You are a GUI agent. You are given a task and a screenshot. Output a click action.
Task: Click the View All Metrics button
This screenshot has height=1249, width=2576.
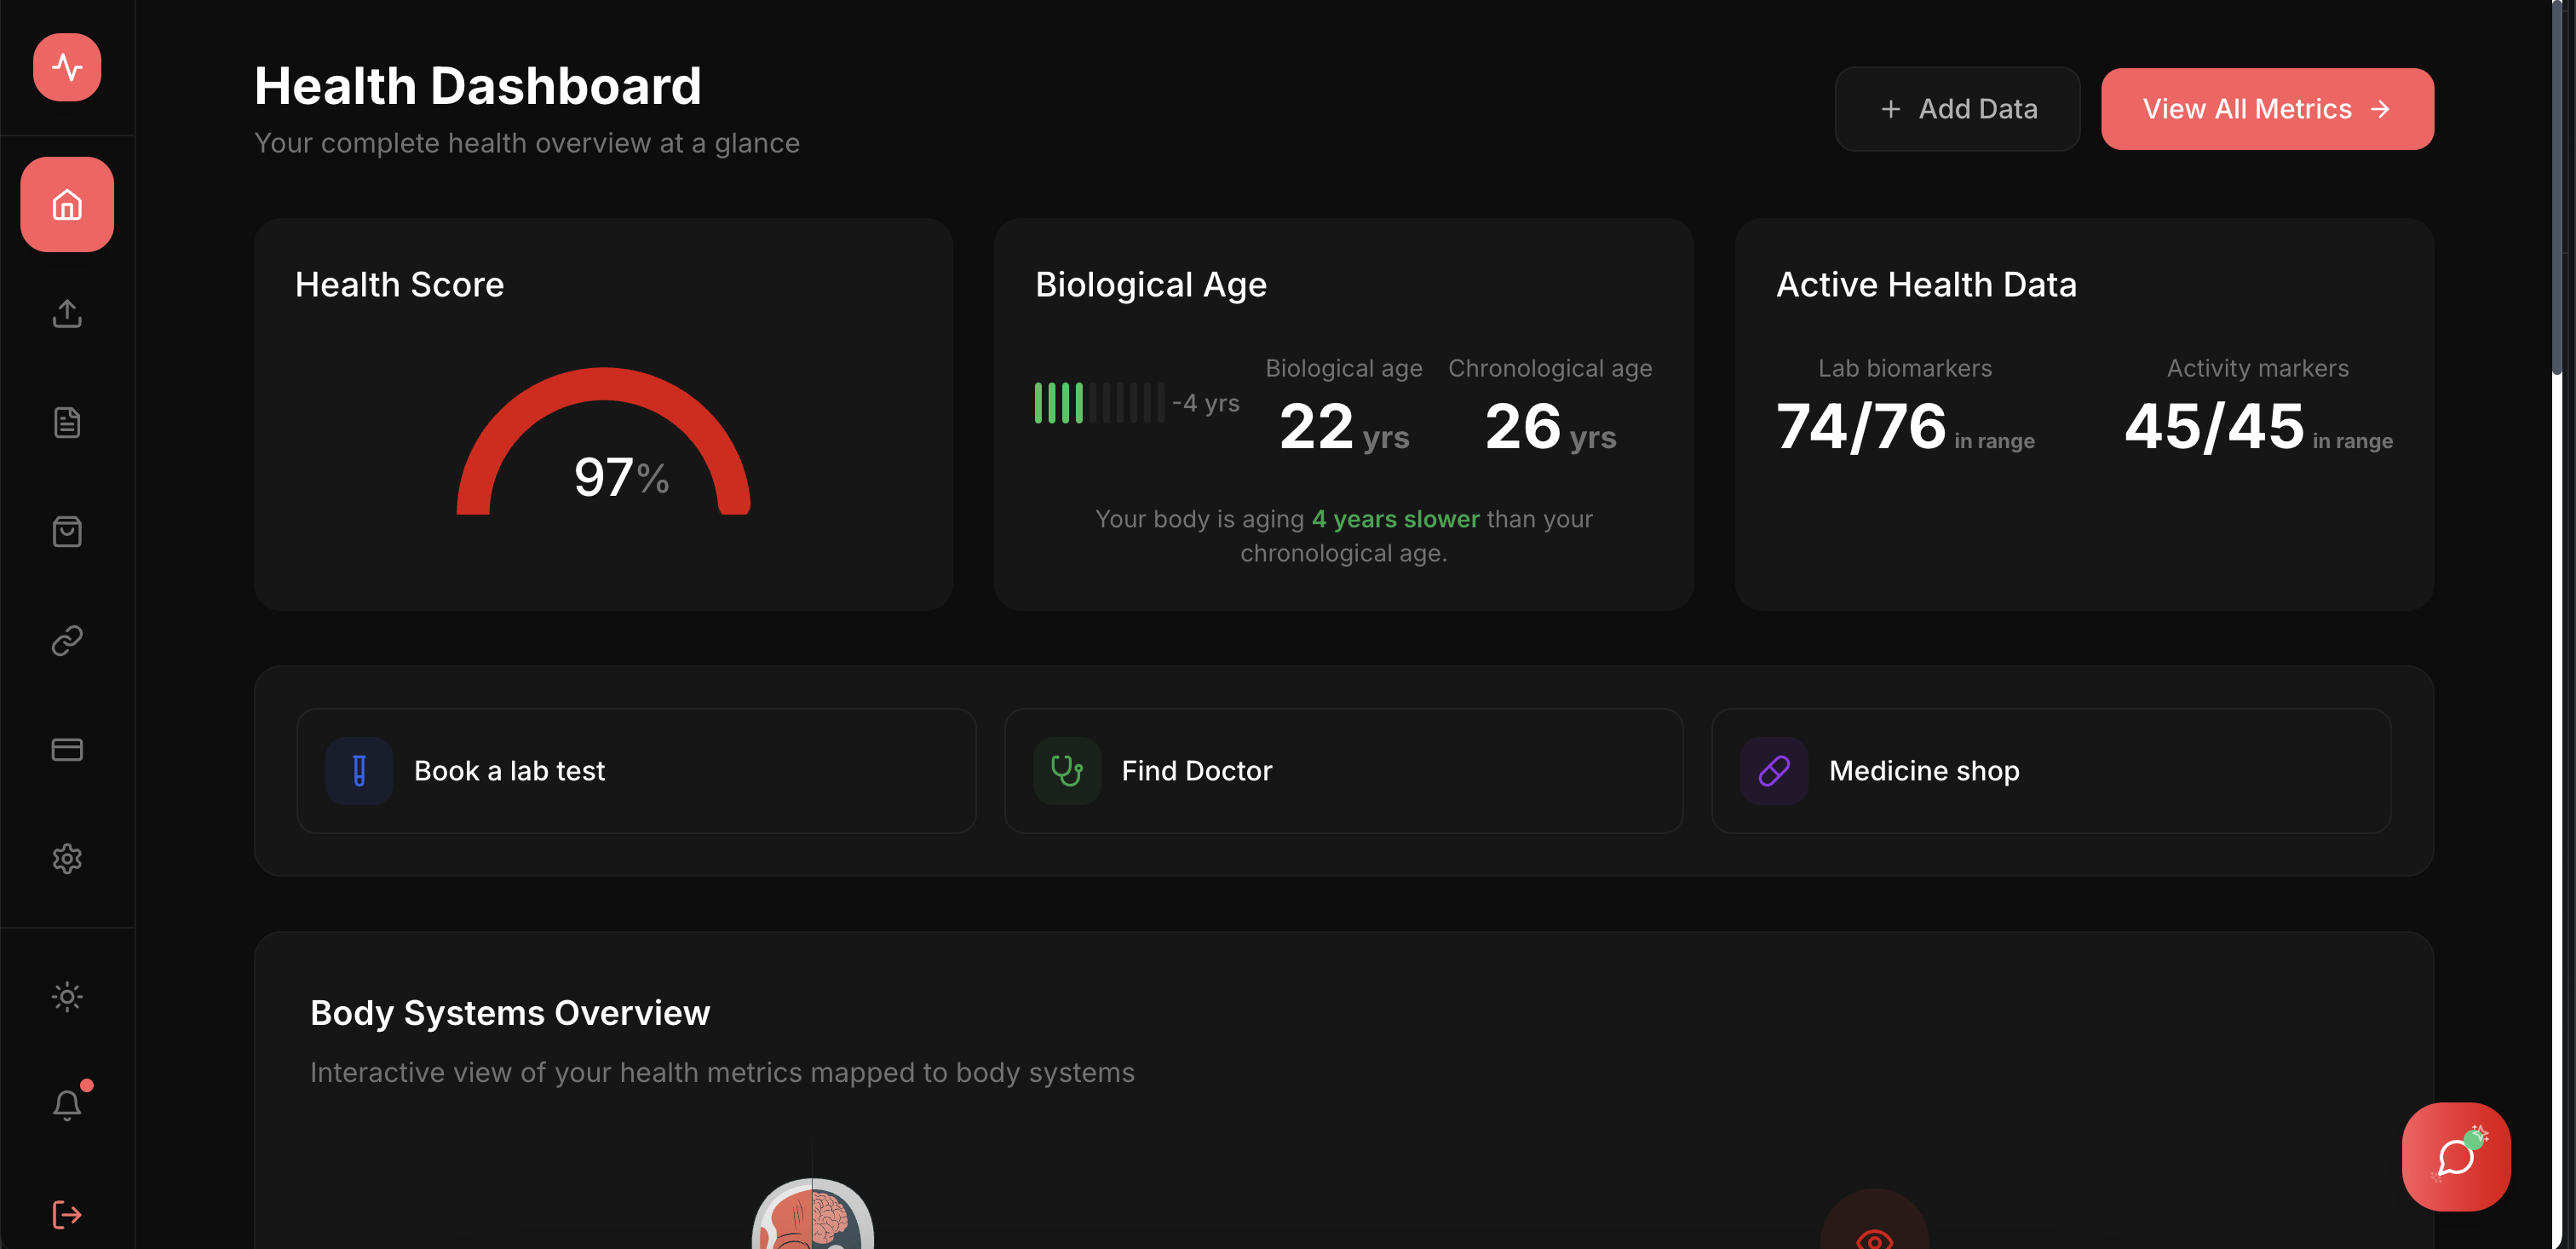pos(2266,109)
